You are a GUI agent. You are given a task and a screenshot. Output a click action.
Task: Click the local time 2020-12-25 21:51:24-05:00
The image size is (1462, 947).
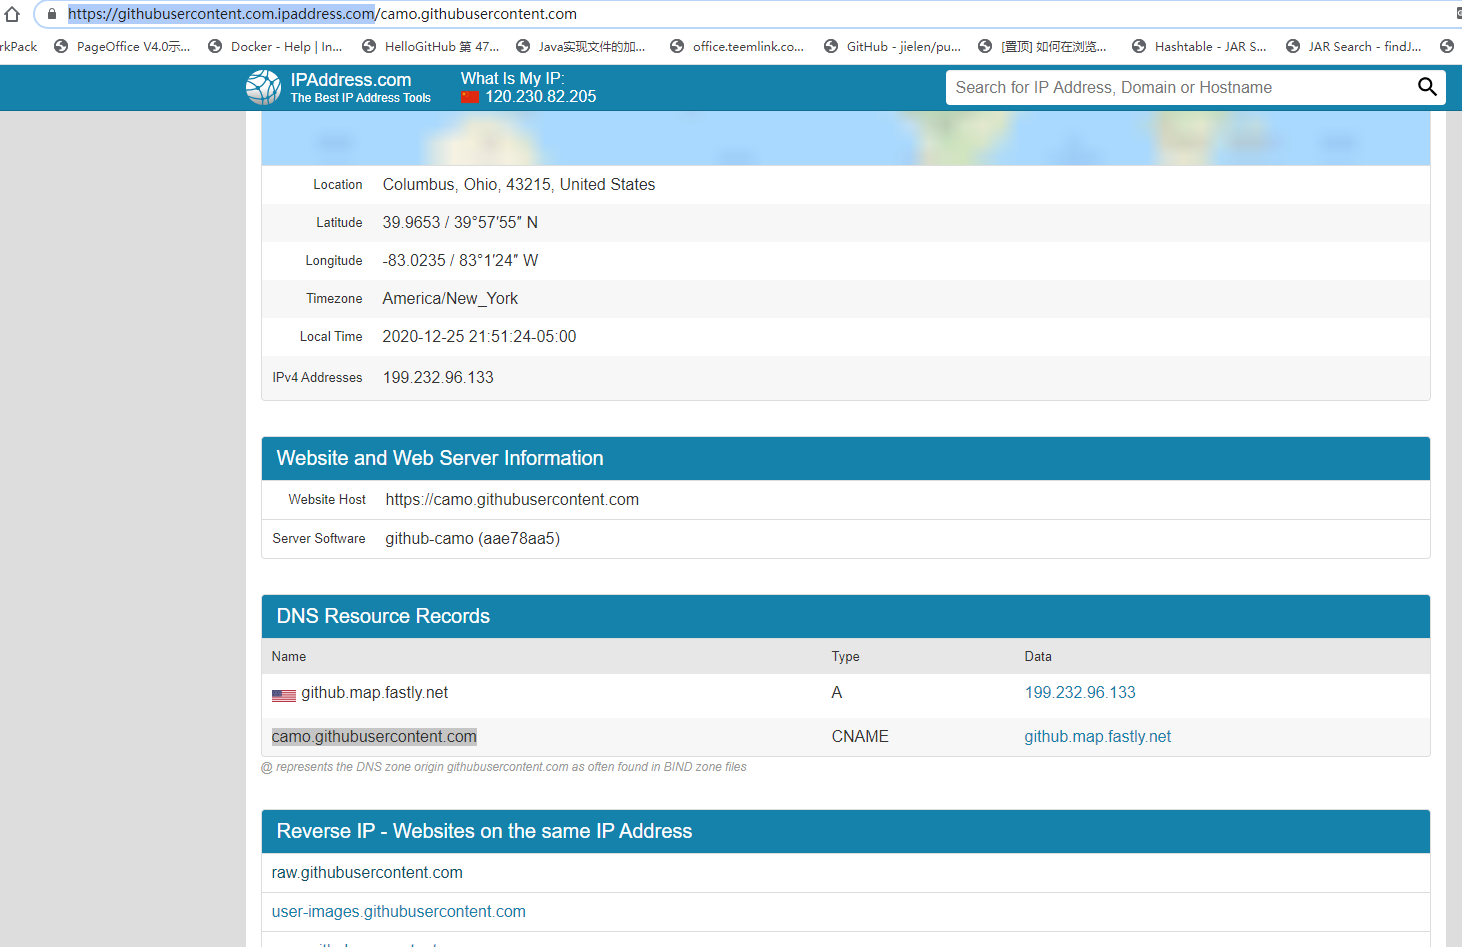click(x=479, y=336)
